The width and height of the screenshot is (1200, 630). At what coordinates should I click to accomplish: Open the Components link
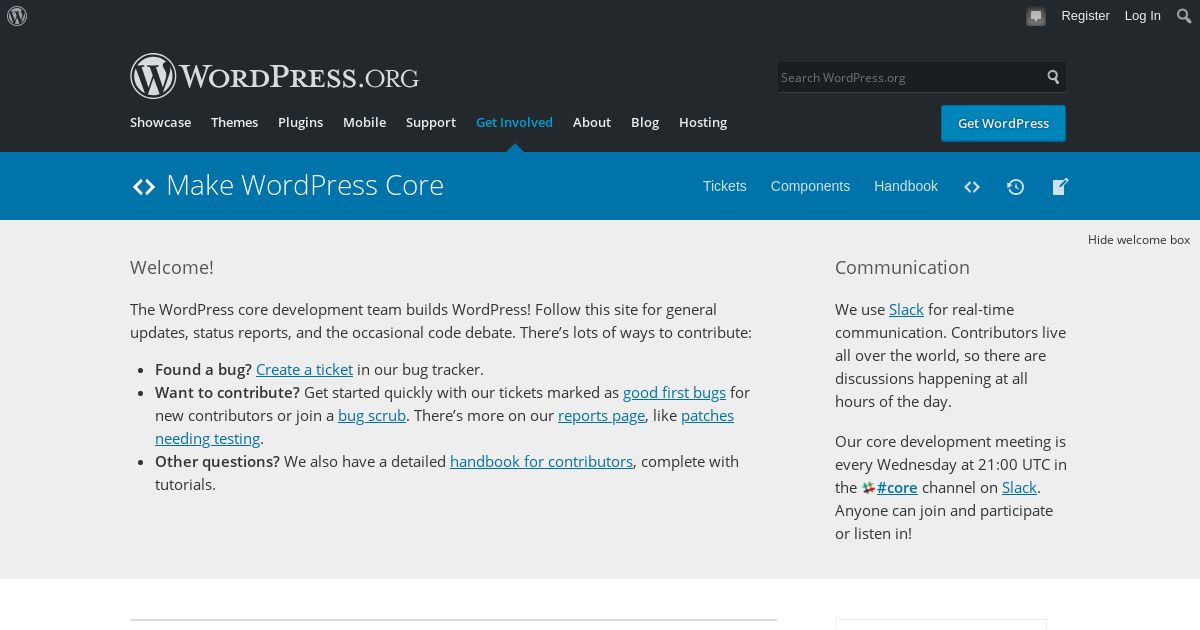(810, 186)
